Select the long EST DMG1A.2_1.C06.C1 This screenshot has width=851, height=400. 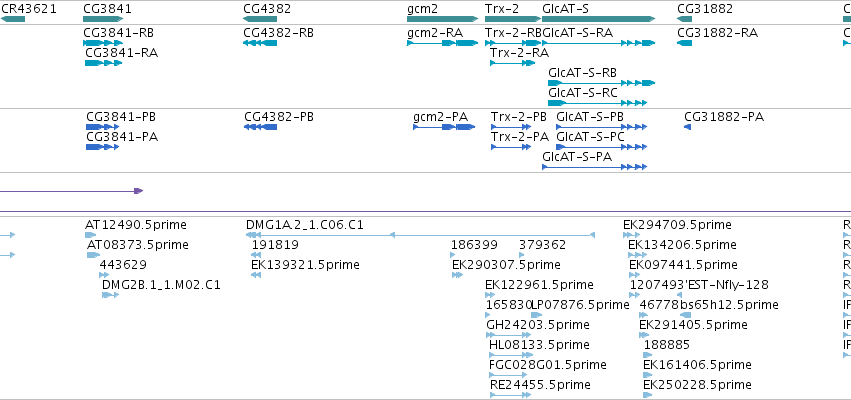(x=304, y=225)
